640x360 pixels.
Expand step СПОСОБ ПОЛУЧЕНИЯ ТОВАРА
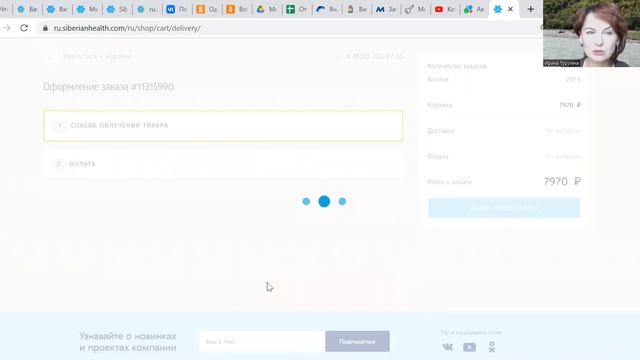(223, 125)
